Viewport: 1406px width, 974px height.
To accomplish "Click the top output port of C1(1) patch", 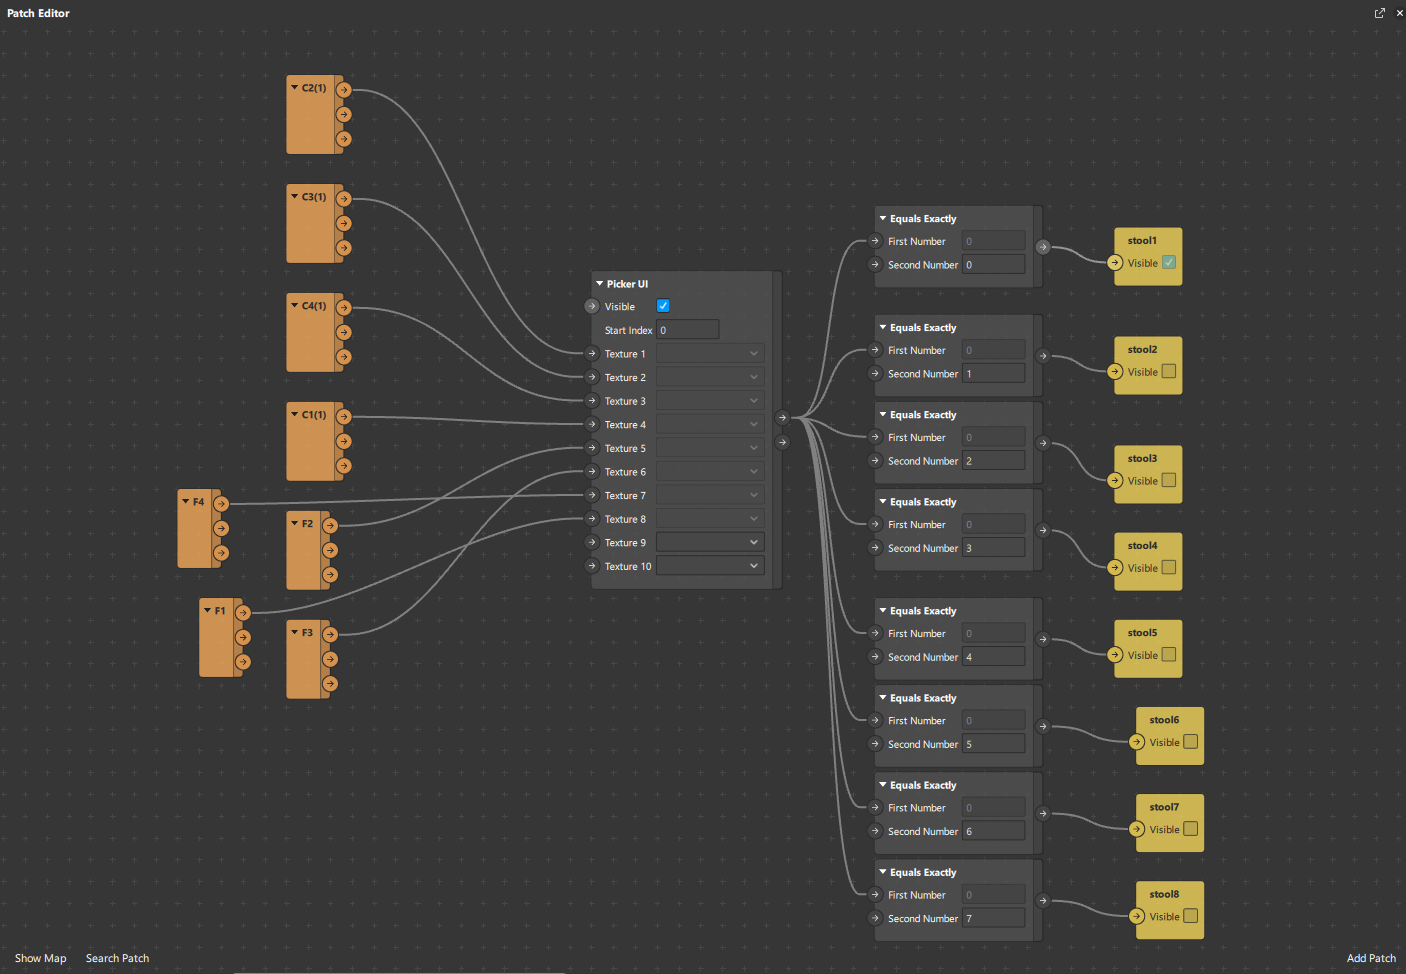I will tap(344, 417).
